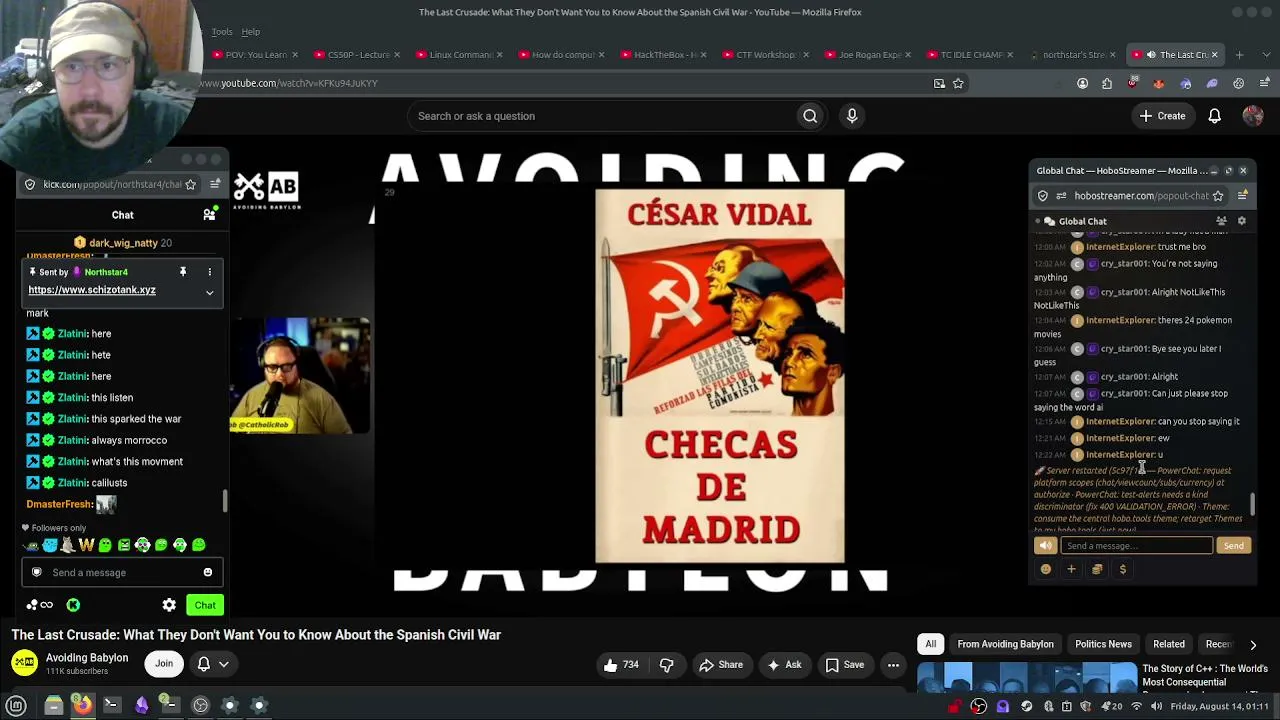
Task: Open the coins icon under HoboStreamer chat
Action: pyautogui.click(x=1097, y=569)
